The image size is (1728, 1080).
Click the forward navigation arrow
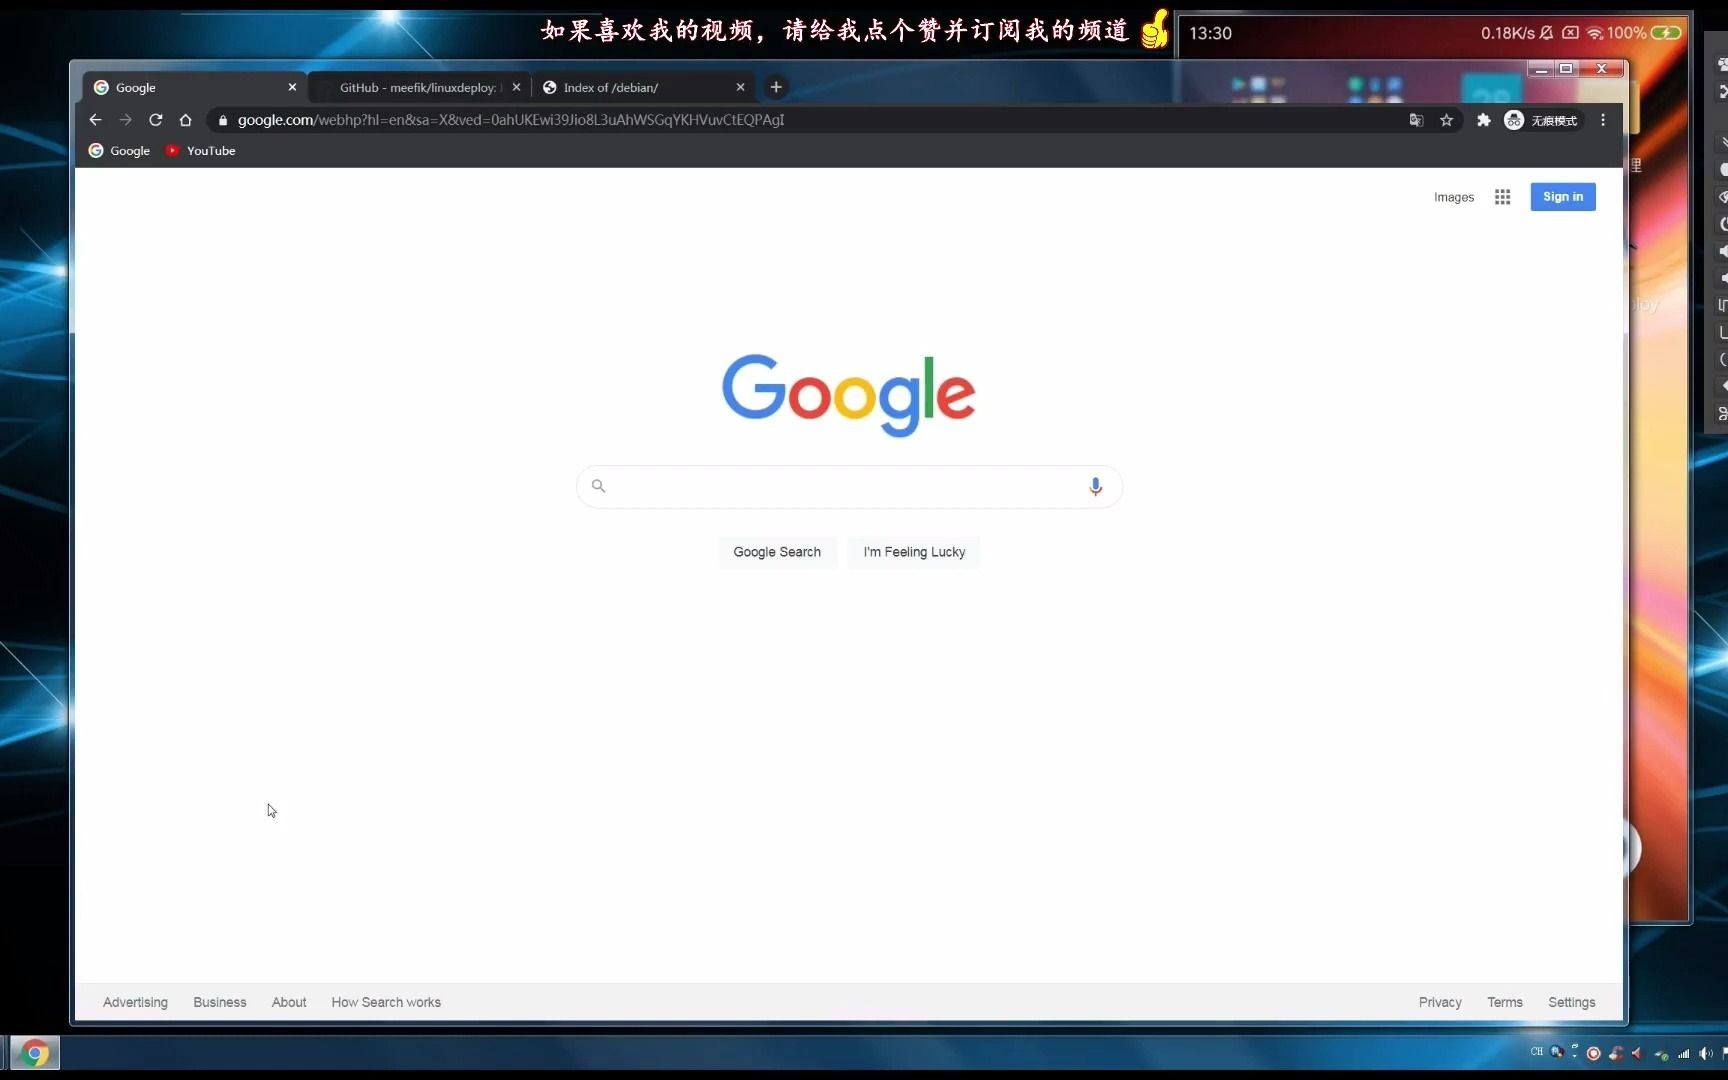tap(125, 120)
